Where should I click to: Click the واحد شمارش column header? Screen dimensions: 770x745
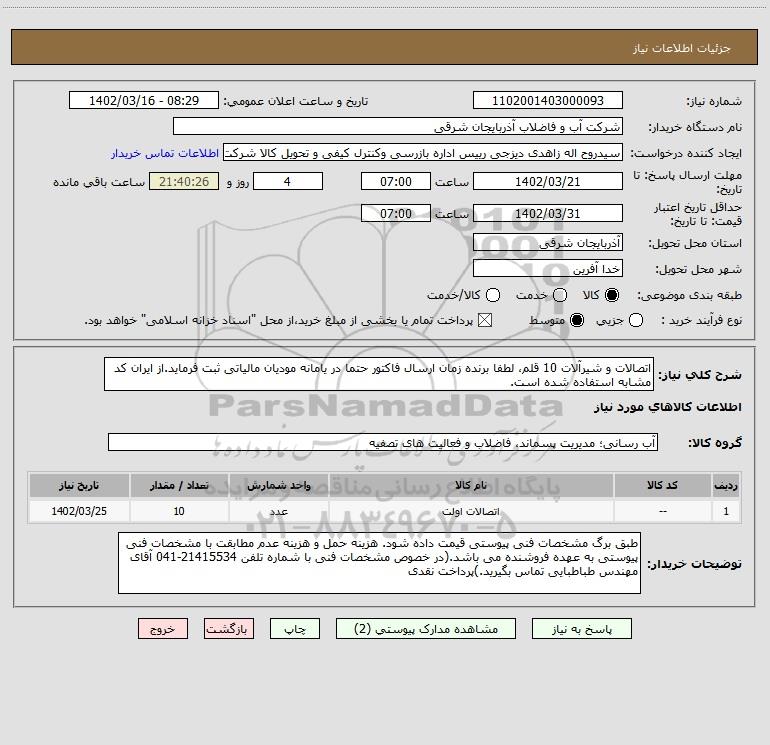(278, 485)
